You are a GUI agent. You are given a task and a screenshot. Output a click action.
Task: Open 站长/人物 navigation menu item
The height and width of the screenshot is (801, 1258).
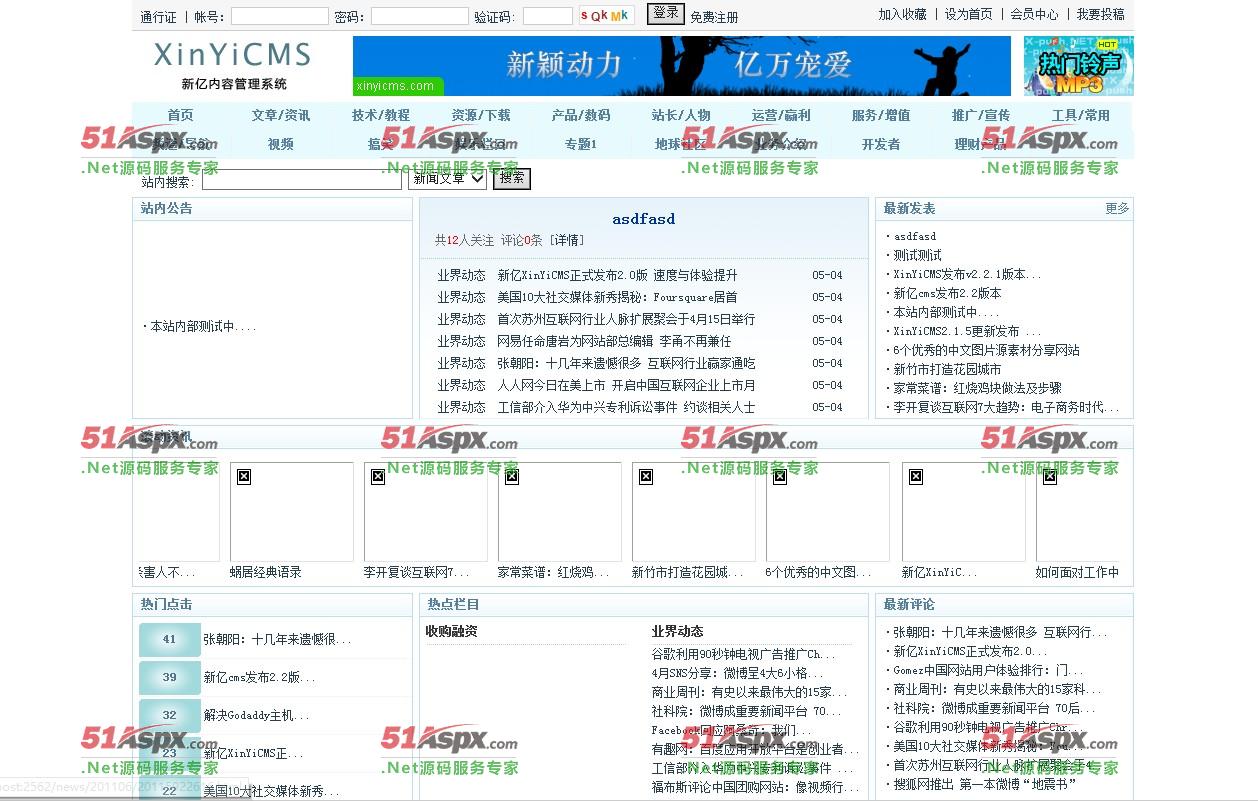click(x=681, y=115)
